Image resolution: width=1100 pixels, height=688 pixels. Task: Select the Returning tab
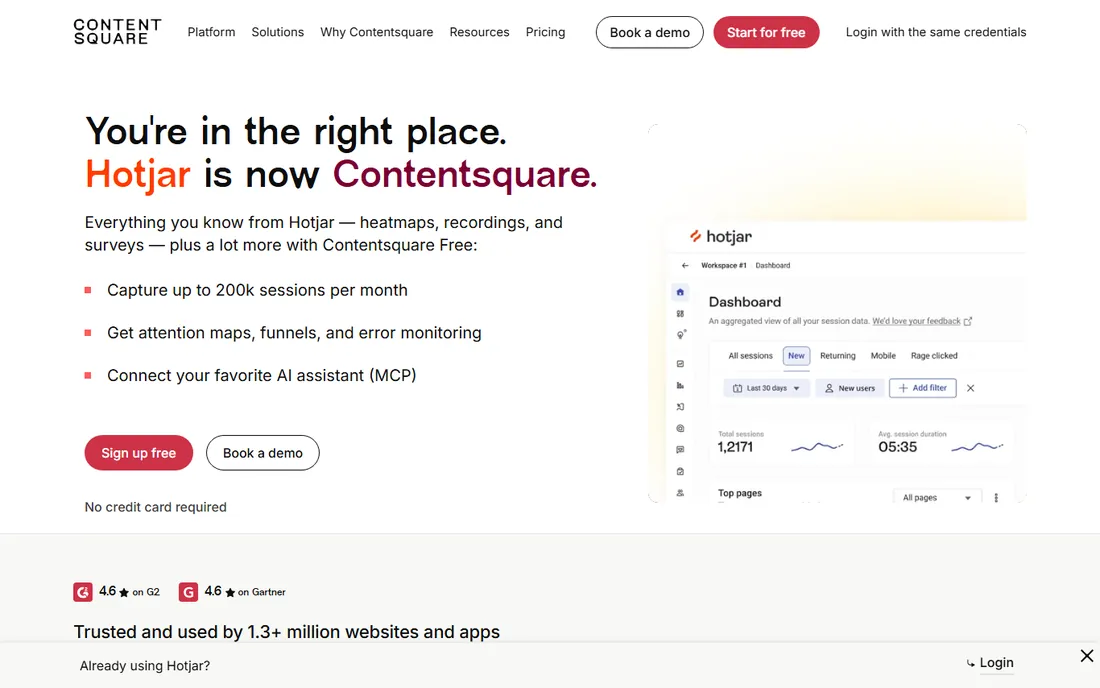838,356
